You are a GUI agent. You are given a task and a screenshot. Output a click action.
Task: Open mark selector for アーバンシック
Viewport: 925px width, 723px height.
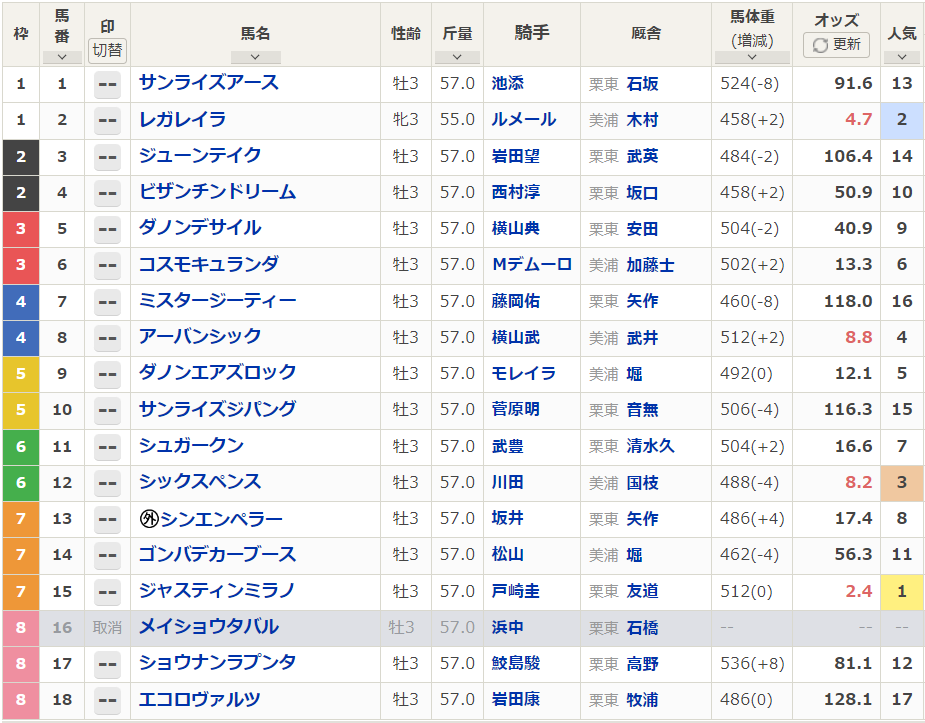pyautogui.click(x=107, y=338)
